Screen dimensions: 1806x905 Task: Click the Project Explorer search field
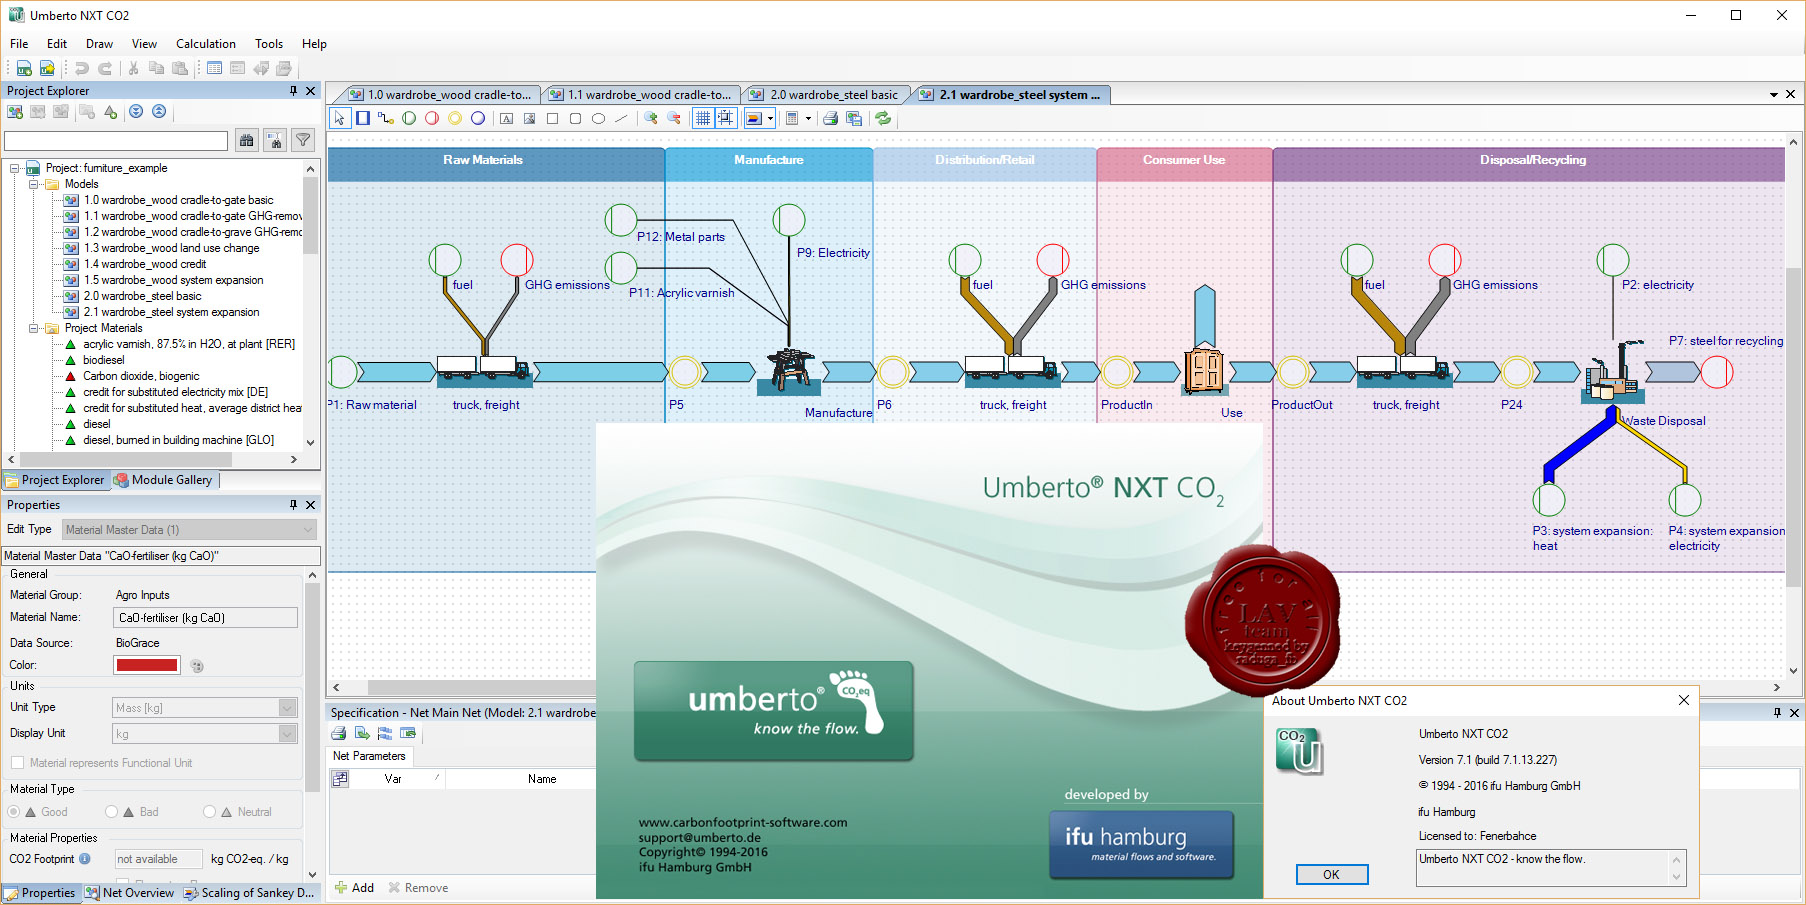click(116, 141)
